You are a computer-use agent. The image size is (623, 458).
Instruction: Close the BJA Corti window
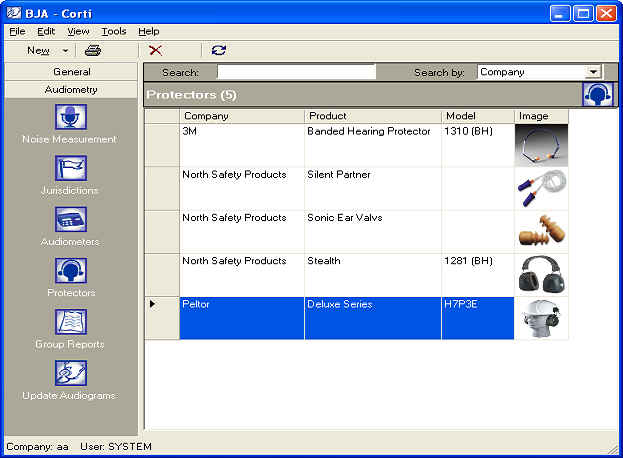coord(606,14)
